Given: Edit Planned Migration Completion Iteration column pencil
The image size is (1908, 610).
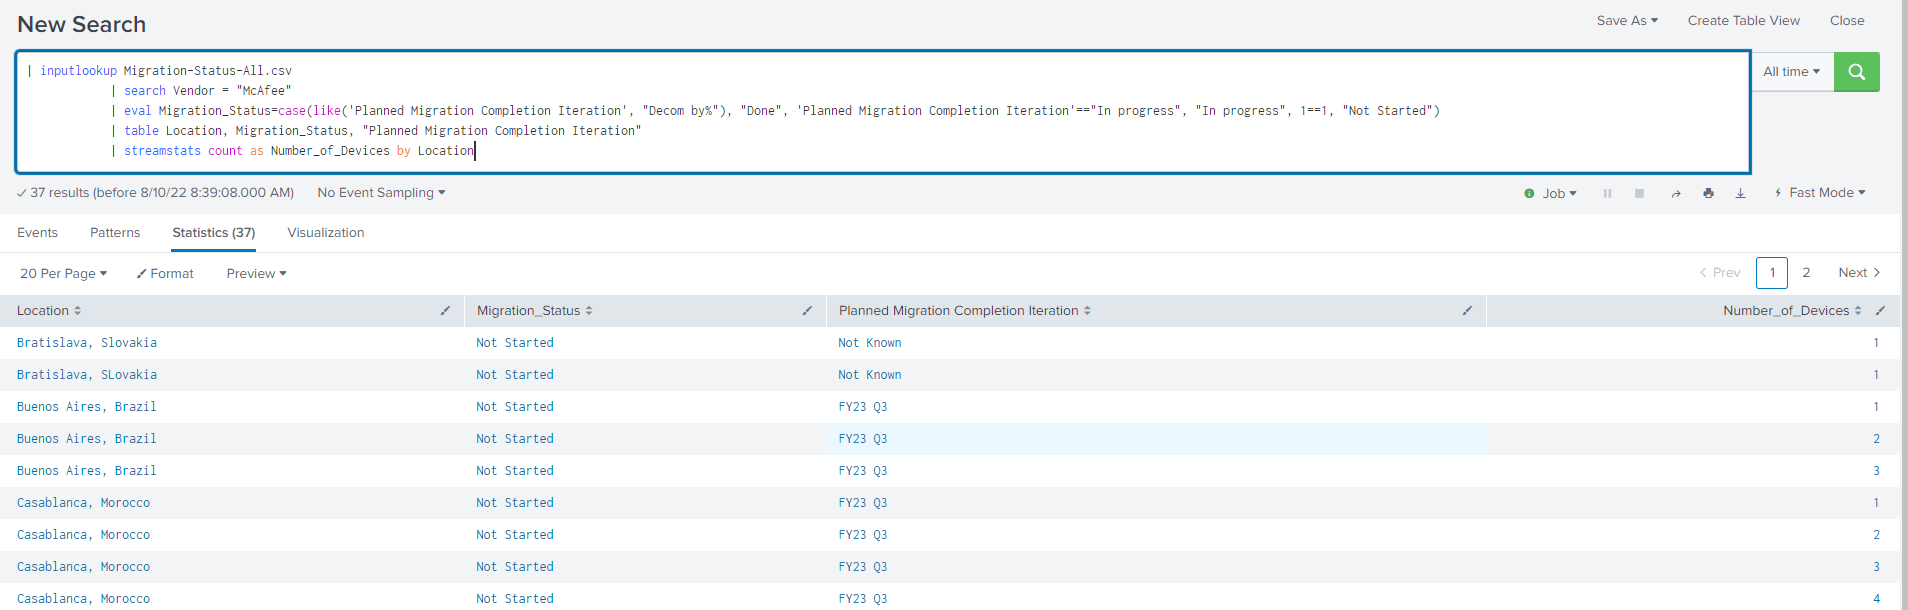Looking at the screenshot, I should (x=1467, y=311).
